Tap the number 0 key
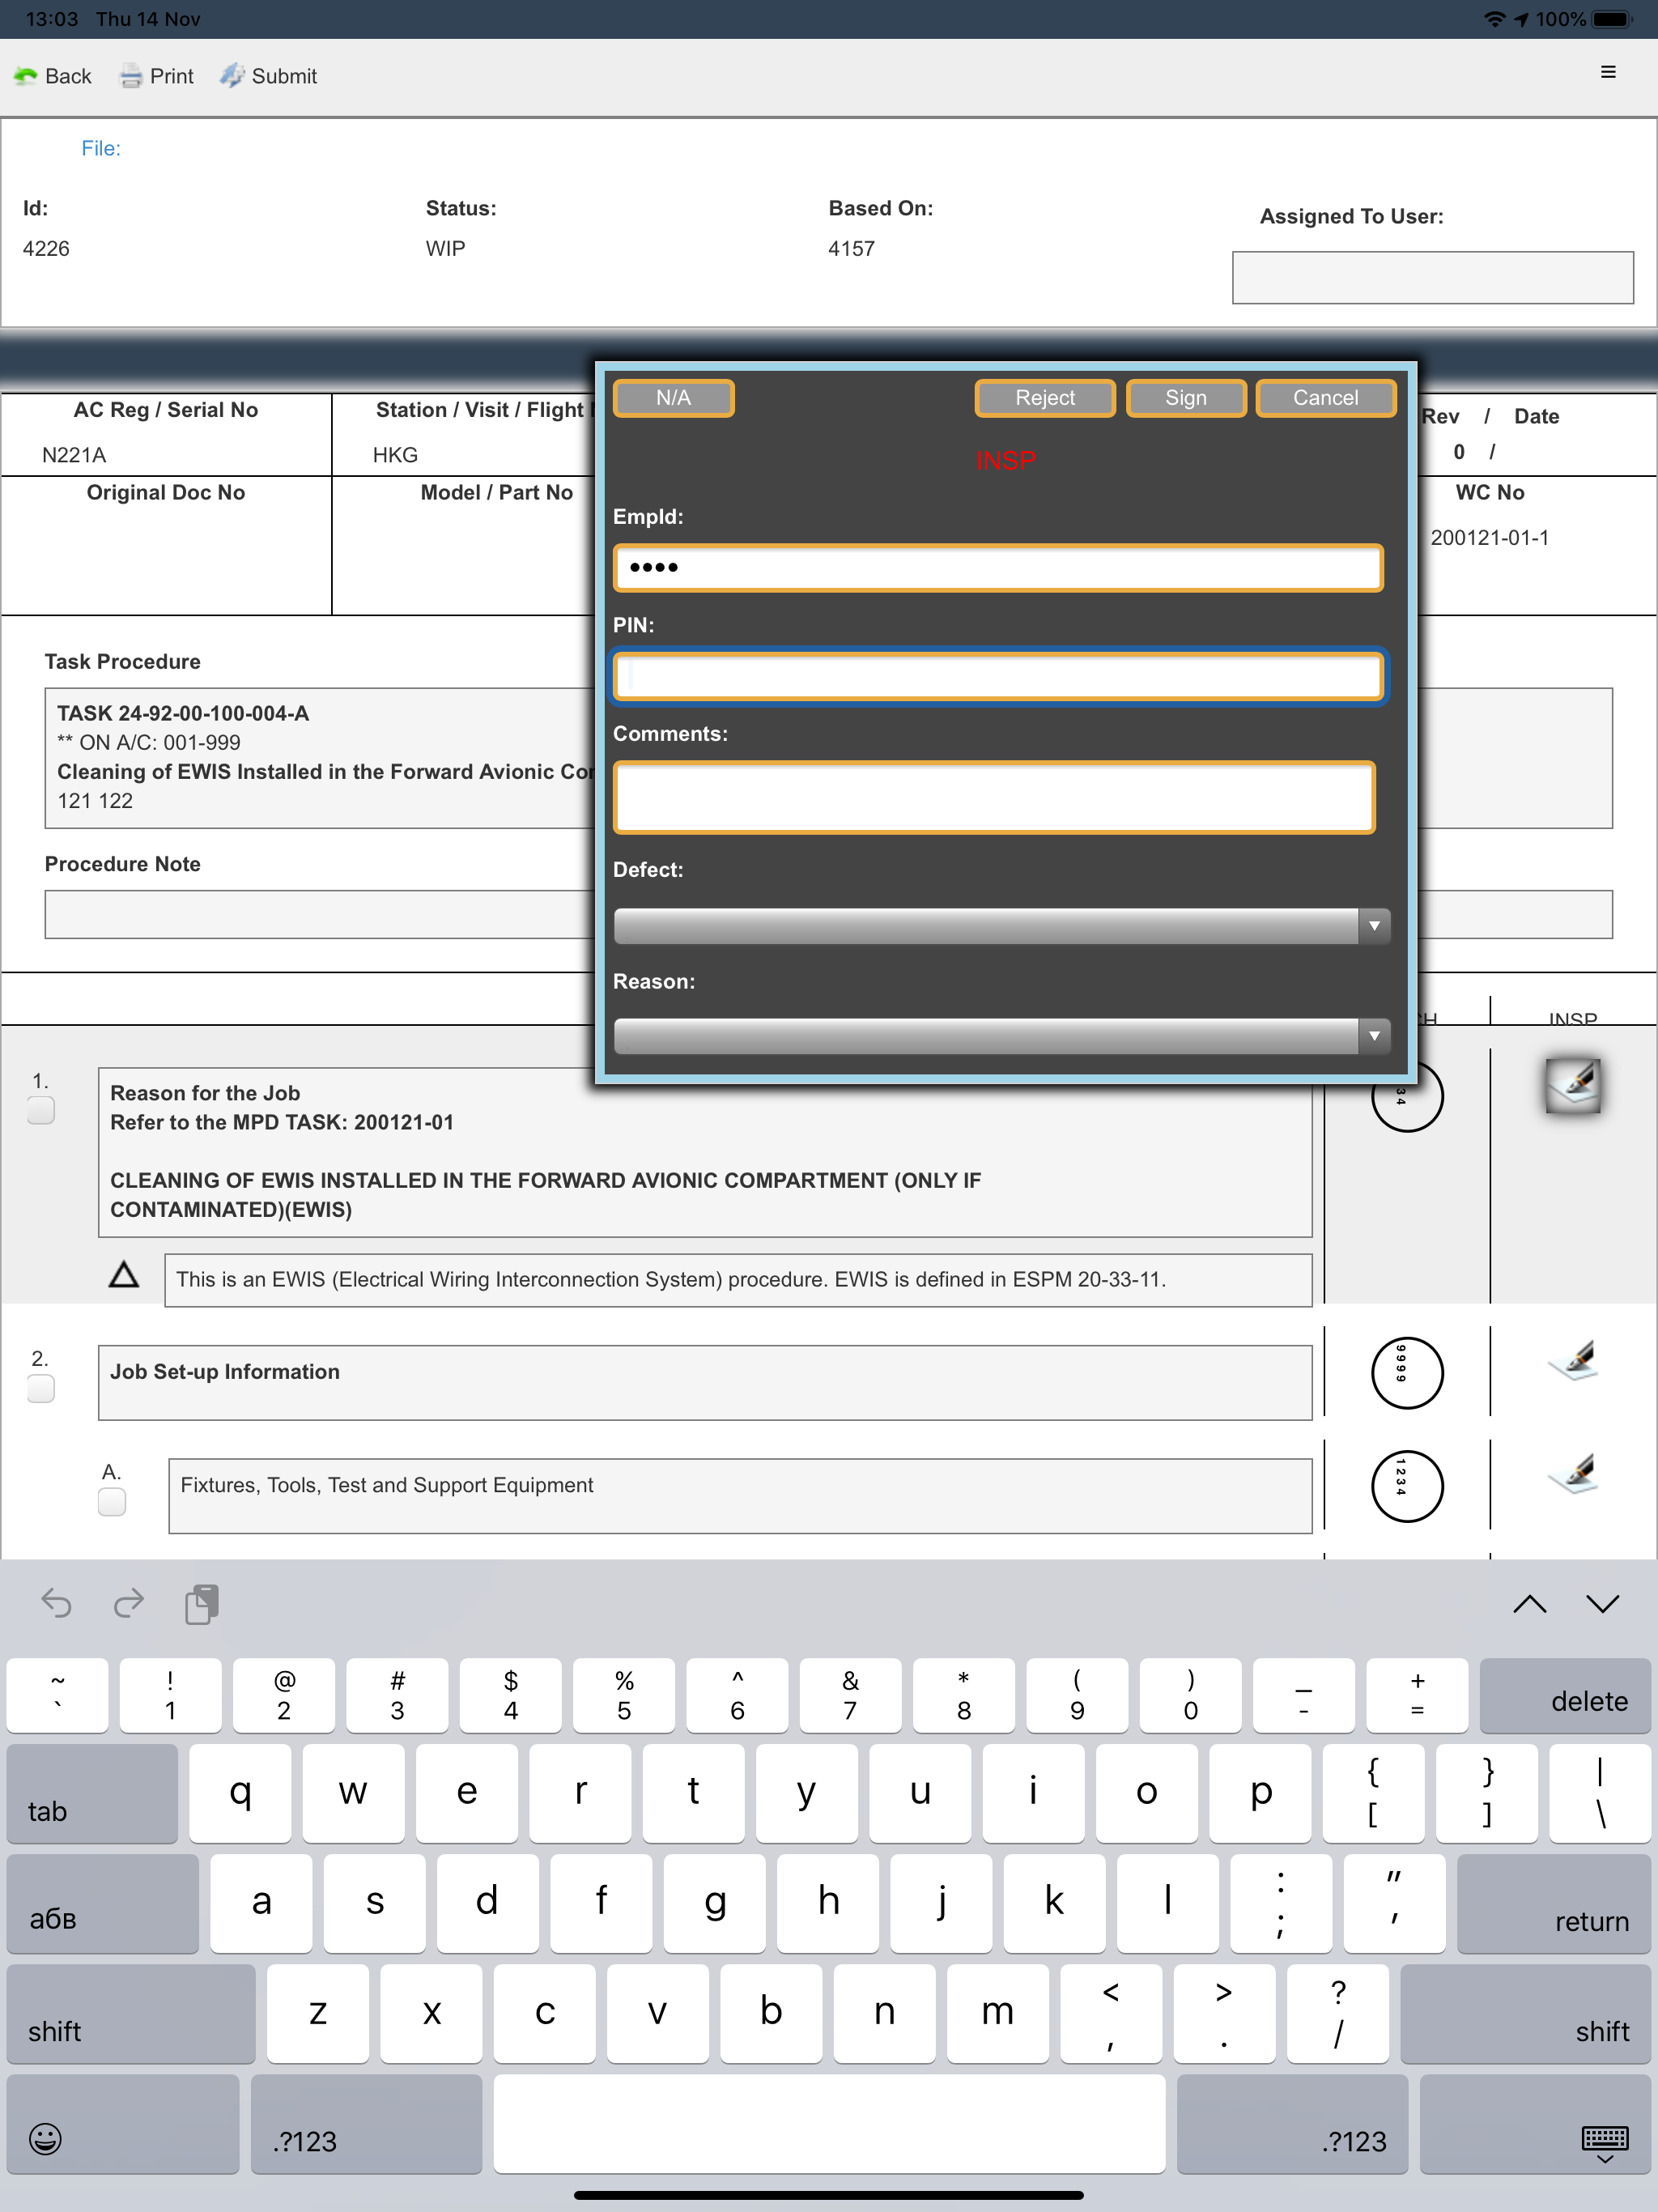 click(x=1190, y=1696)
